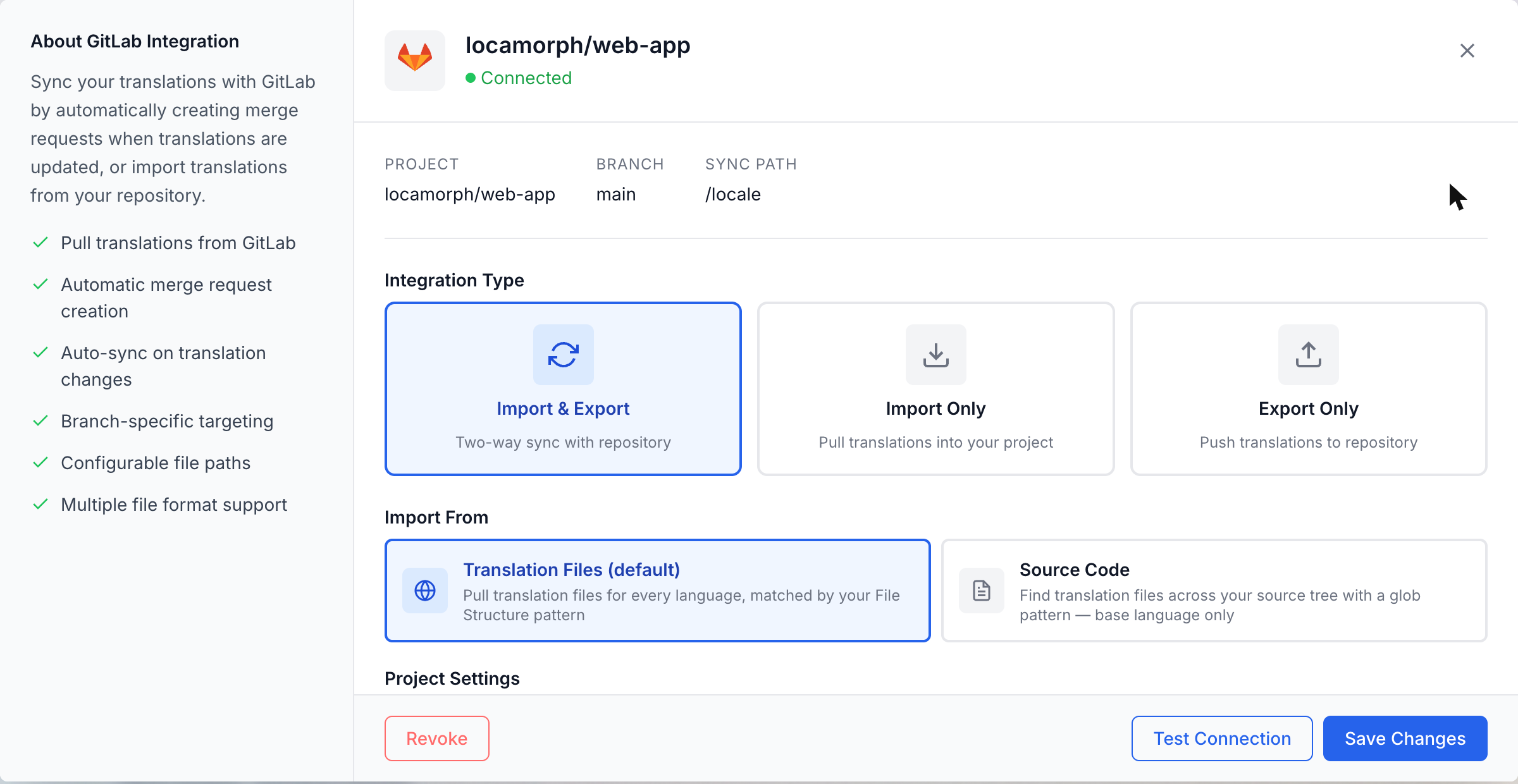Viewport: 1518px width, 784px height.
Task: Choose Export Only integration type
Action: pos(1308,389)
